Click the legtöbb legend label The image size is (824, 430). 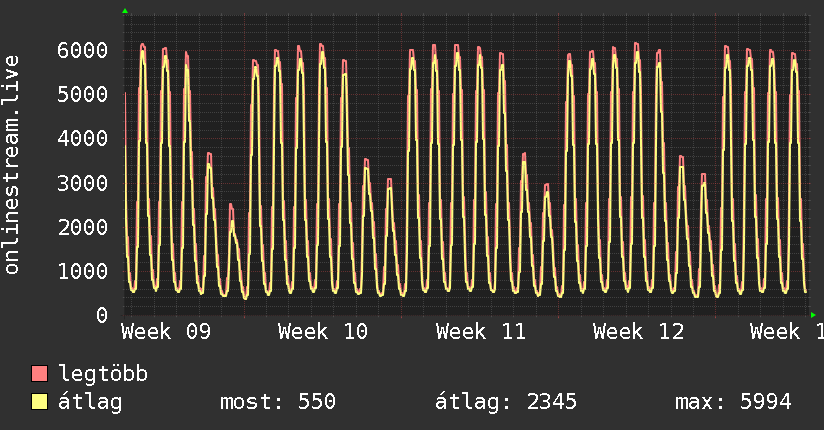coord(103,374)
